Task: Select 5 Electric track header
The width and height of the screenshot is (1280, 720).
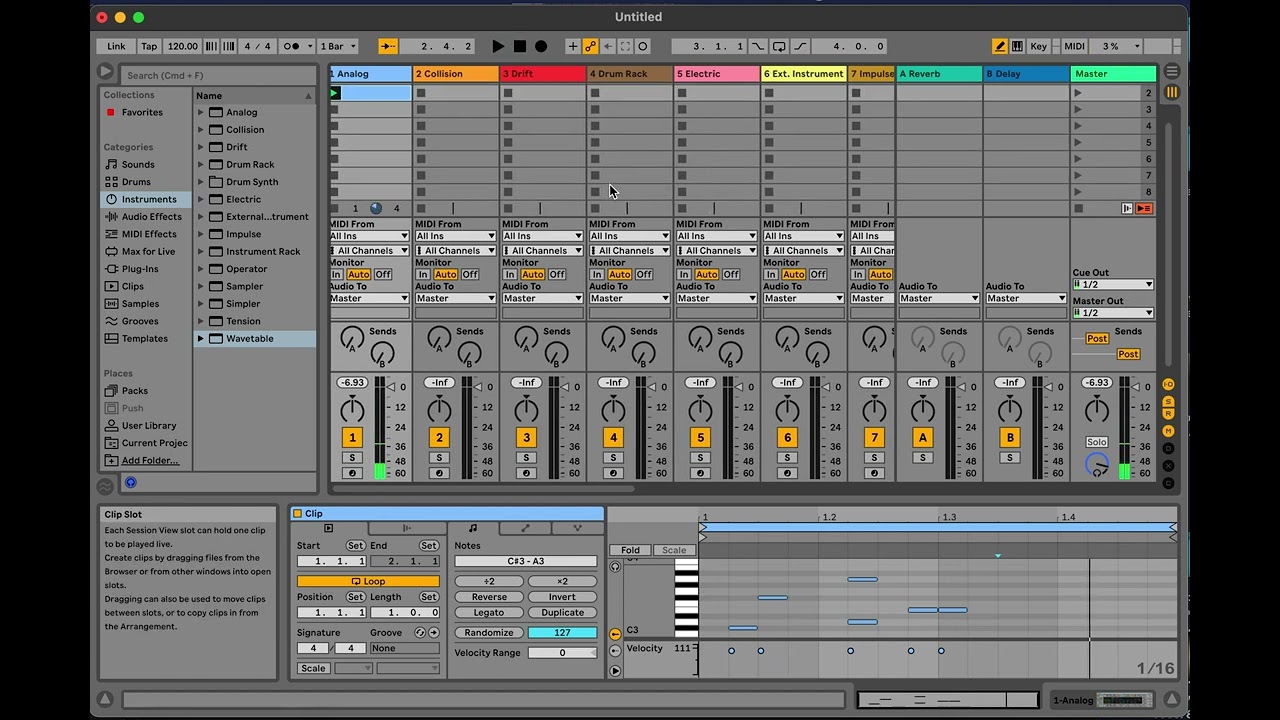Action: (717, 73)
